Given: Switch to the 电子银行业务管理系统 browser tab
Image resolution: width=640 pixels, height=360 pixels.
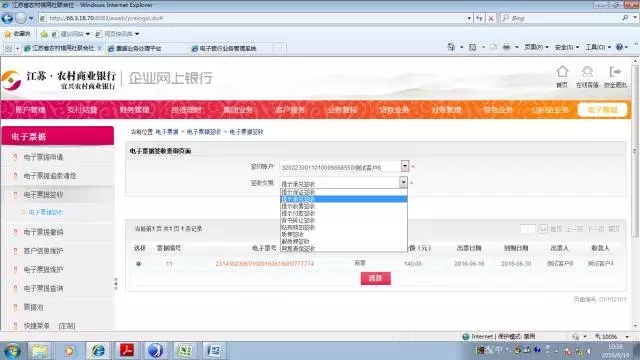Looking at the screenshot, I should 228,49.
